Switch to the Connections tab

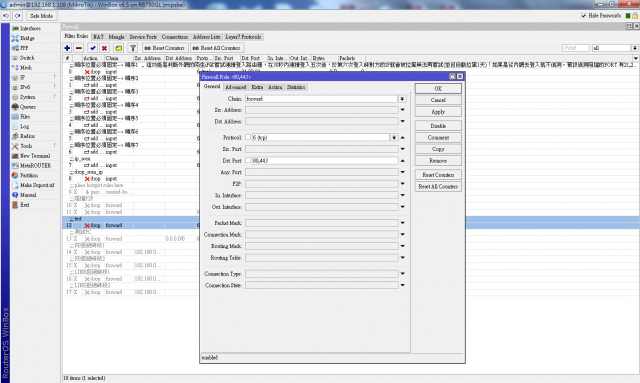(x=175, y=37)
